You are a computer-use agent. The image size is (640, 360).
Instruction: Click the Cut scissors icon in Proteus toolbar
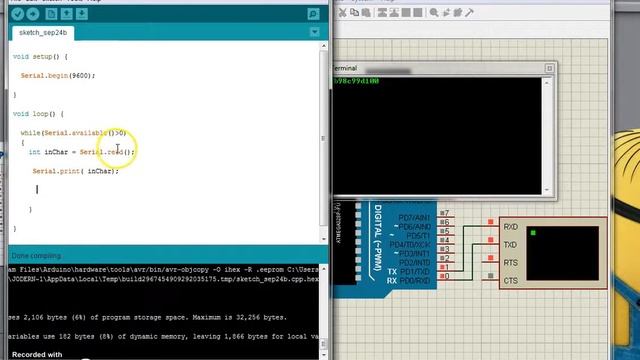(x=342, y=13)
